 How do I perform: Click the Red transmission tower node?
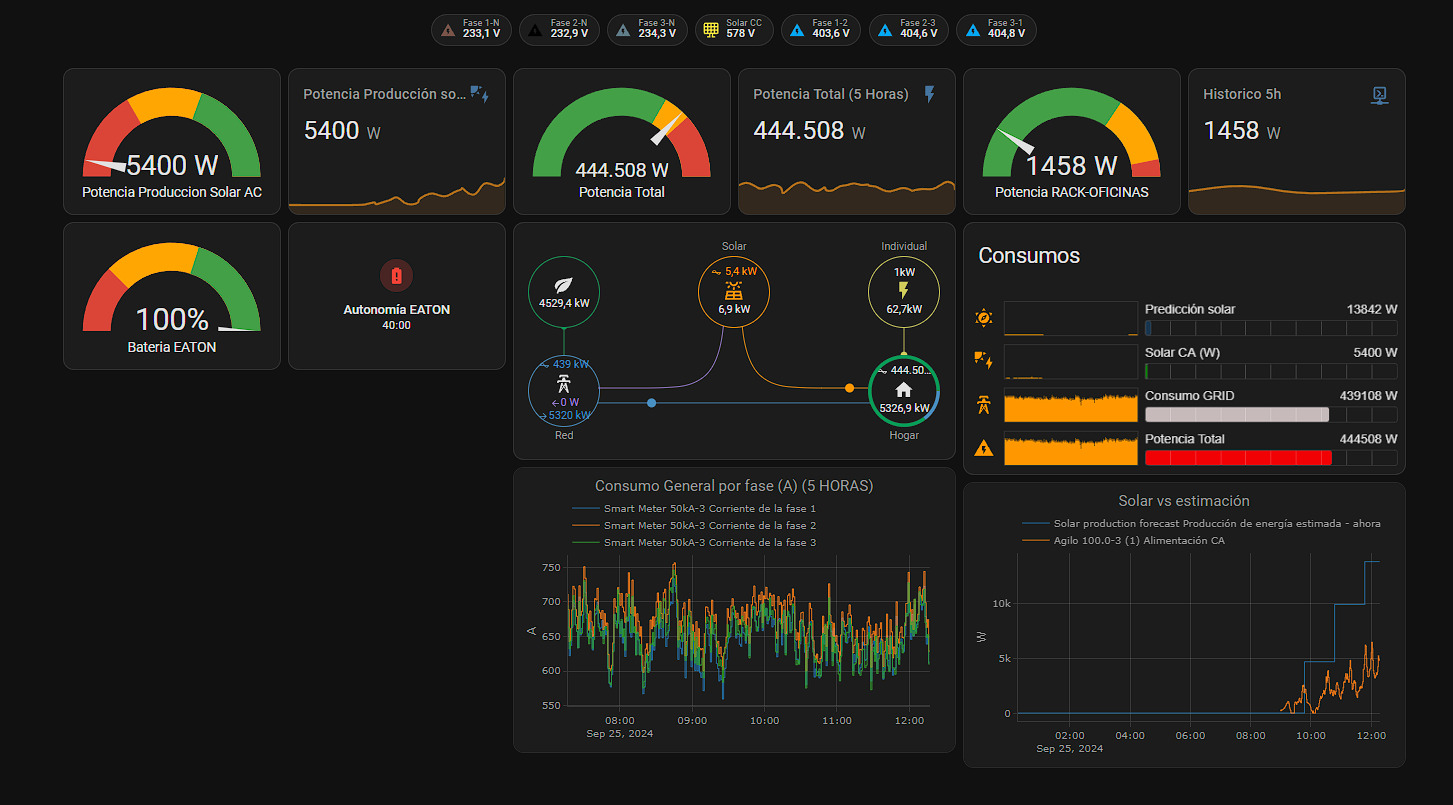[564, 391]
